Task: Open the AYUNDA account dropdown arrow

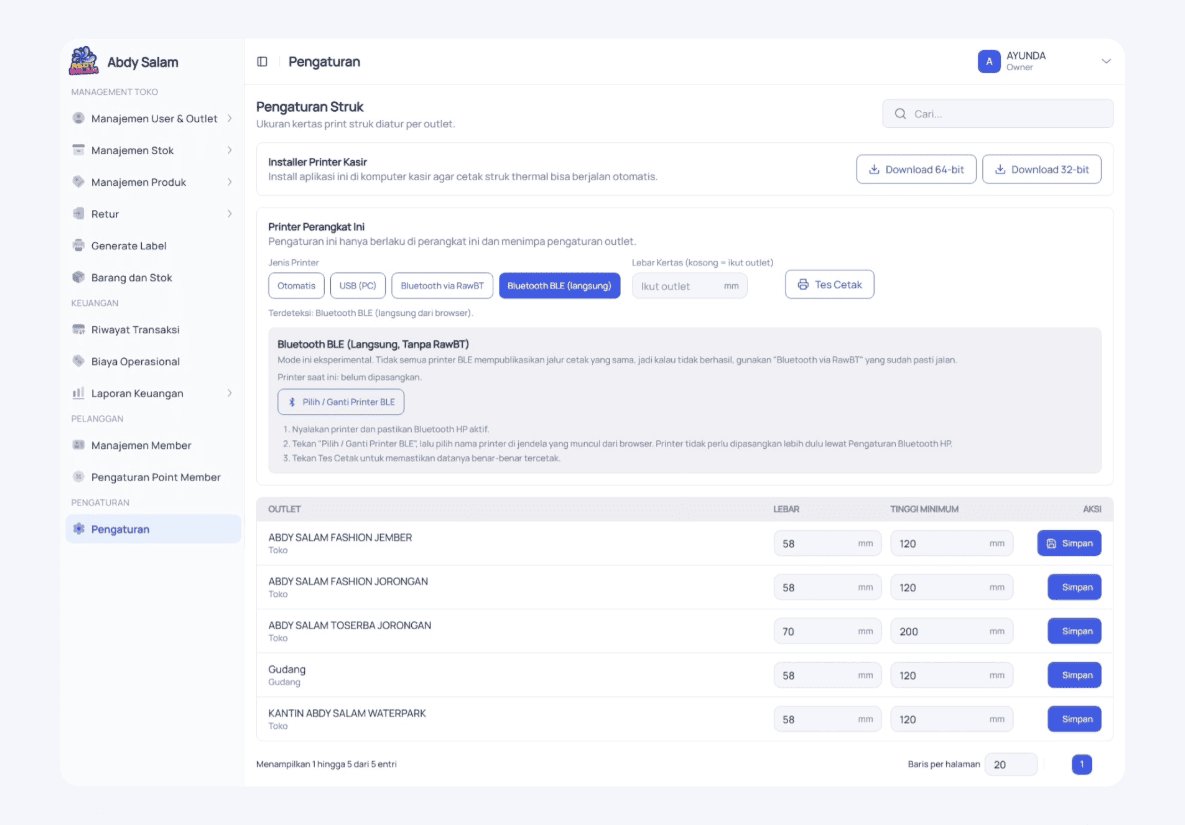Action: [x=1106, y=61]
